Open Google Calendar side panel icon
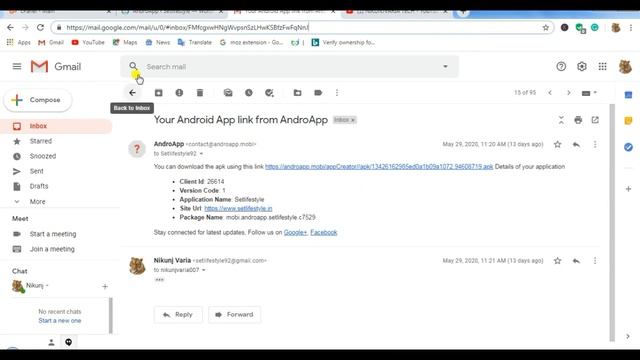 (x=628, y=95)
